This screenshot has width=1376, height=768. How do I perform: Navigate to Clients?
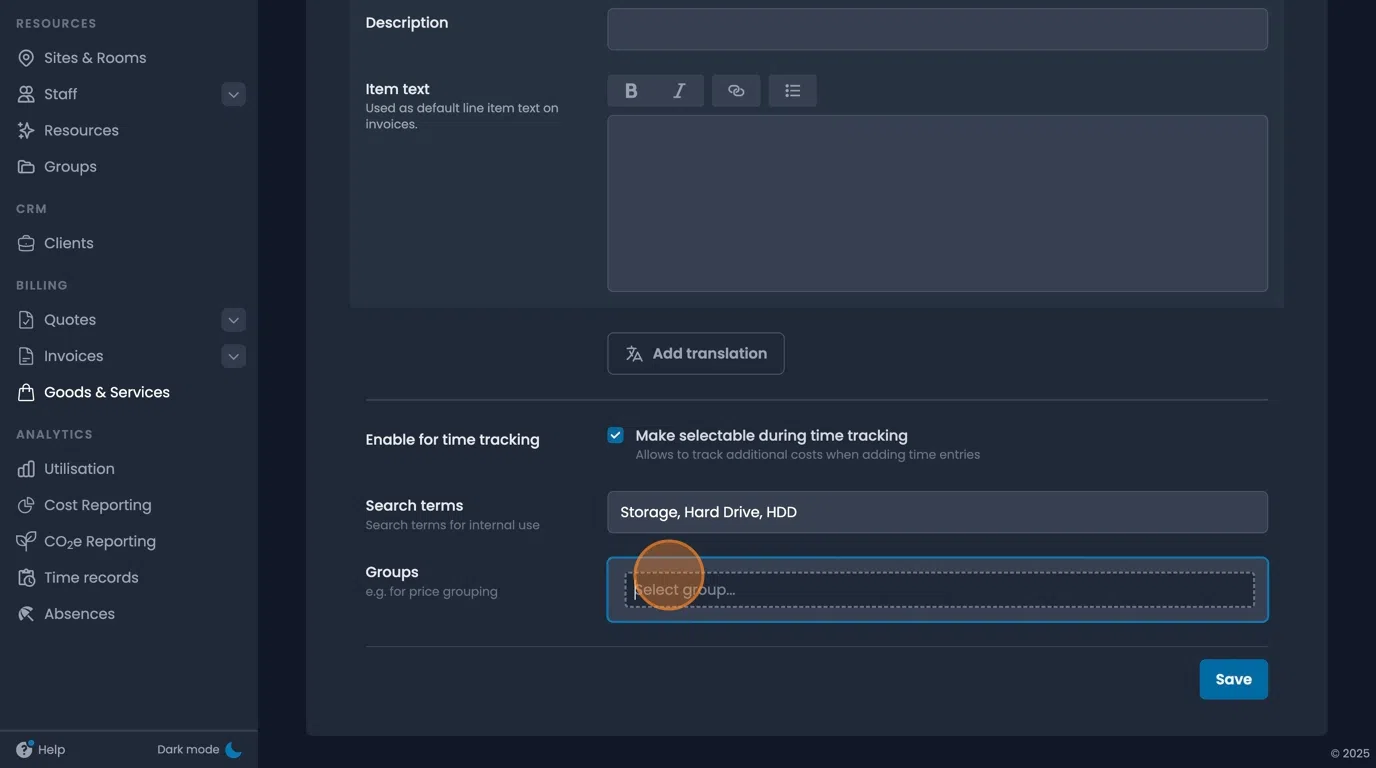(x=68, y=242)
